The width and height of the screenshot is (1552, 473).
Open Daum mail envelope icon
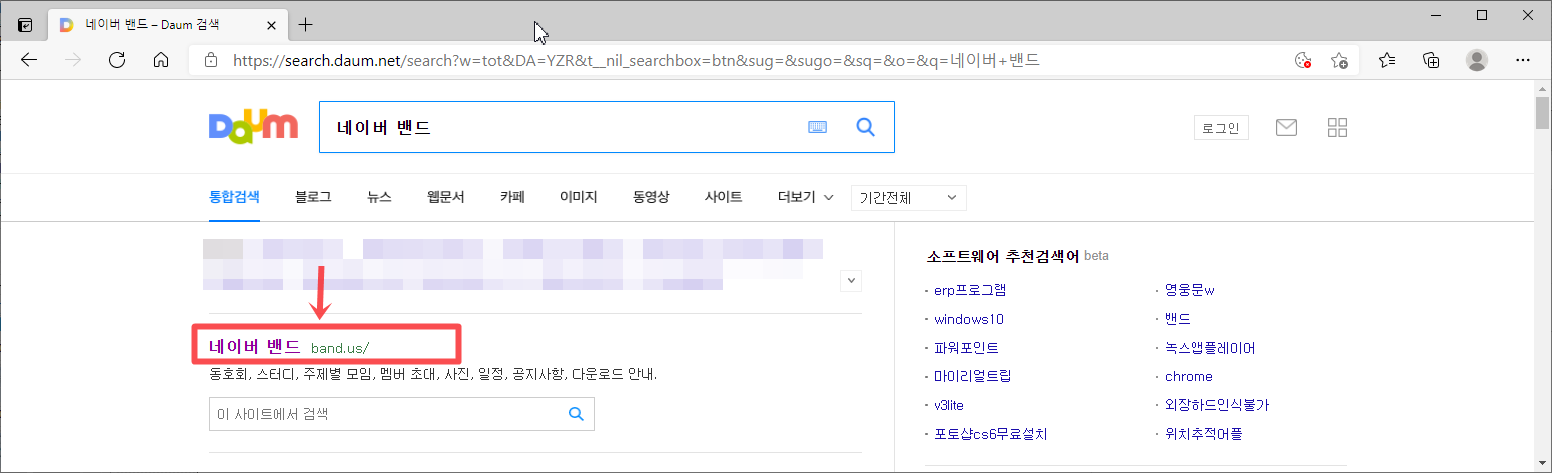(x=1286, y=127)
